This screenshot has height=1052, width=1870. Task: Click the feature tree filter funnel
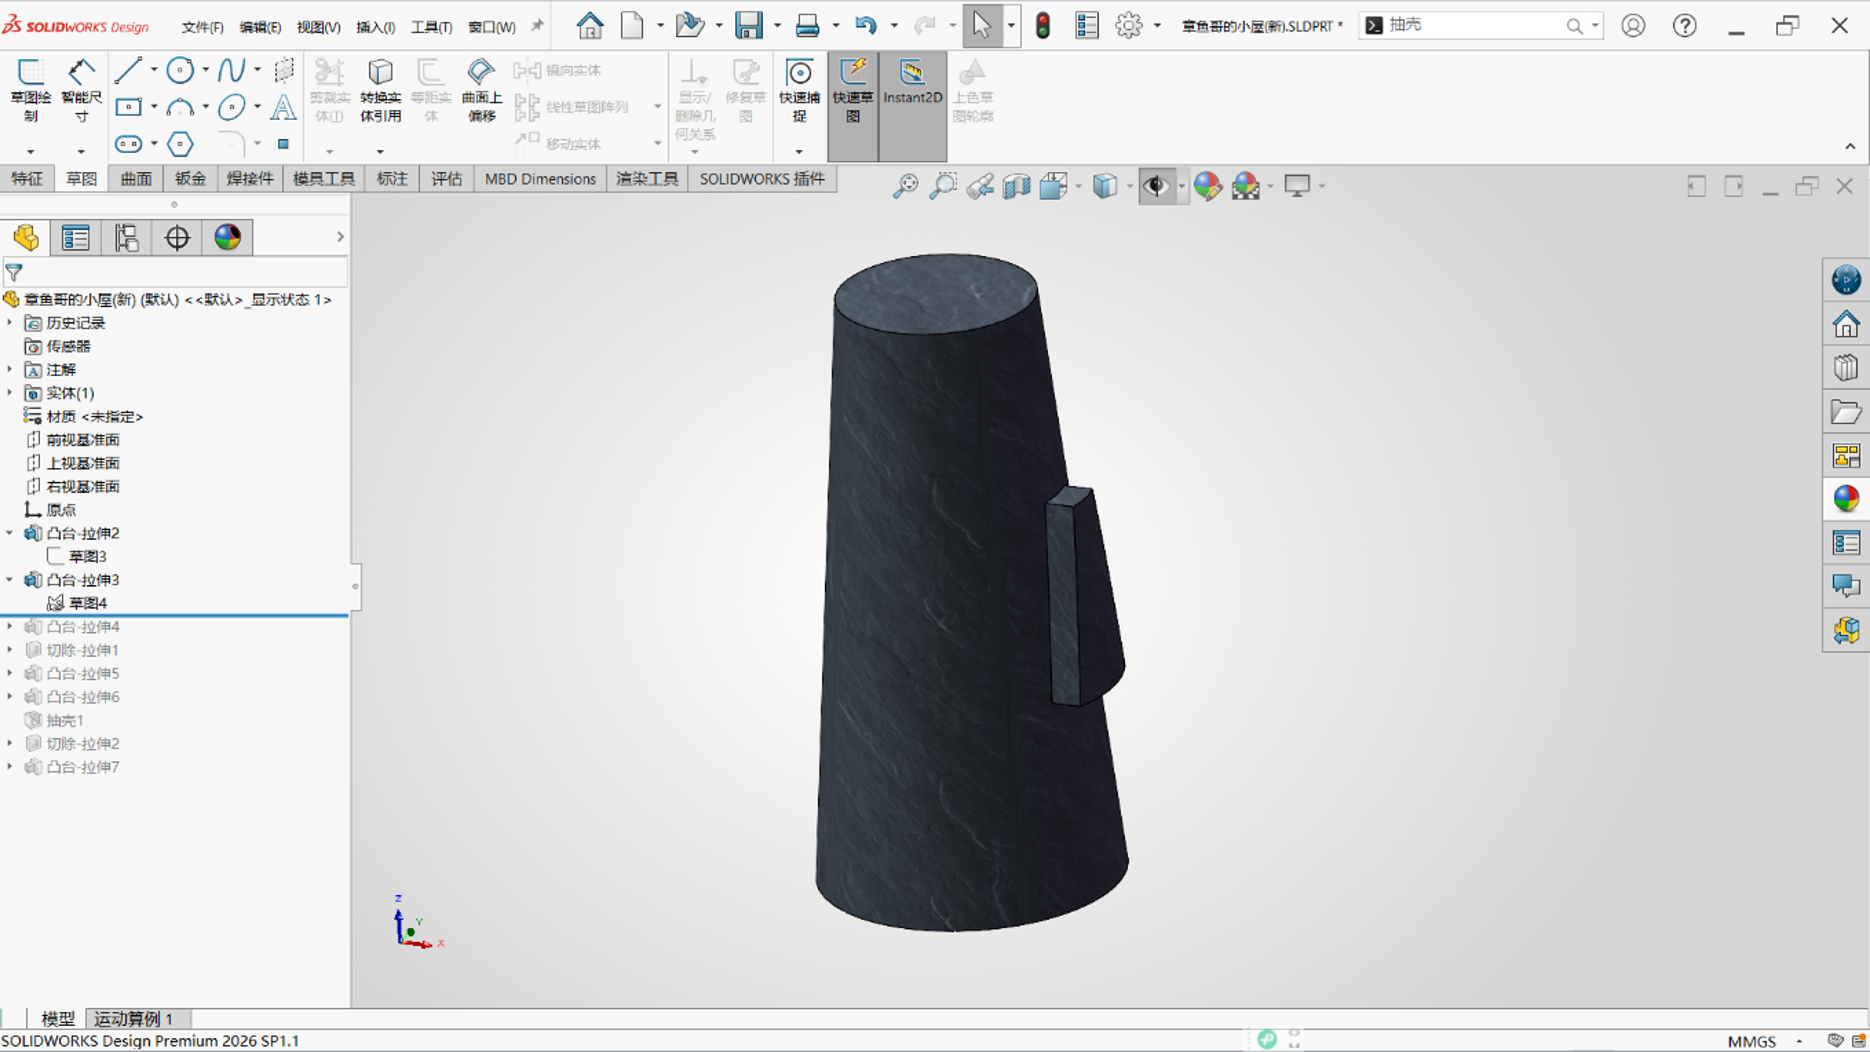click(14, 272)
